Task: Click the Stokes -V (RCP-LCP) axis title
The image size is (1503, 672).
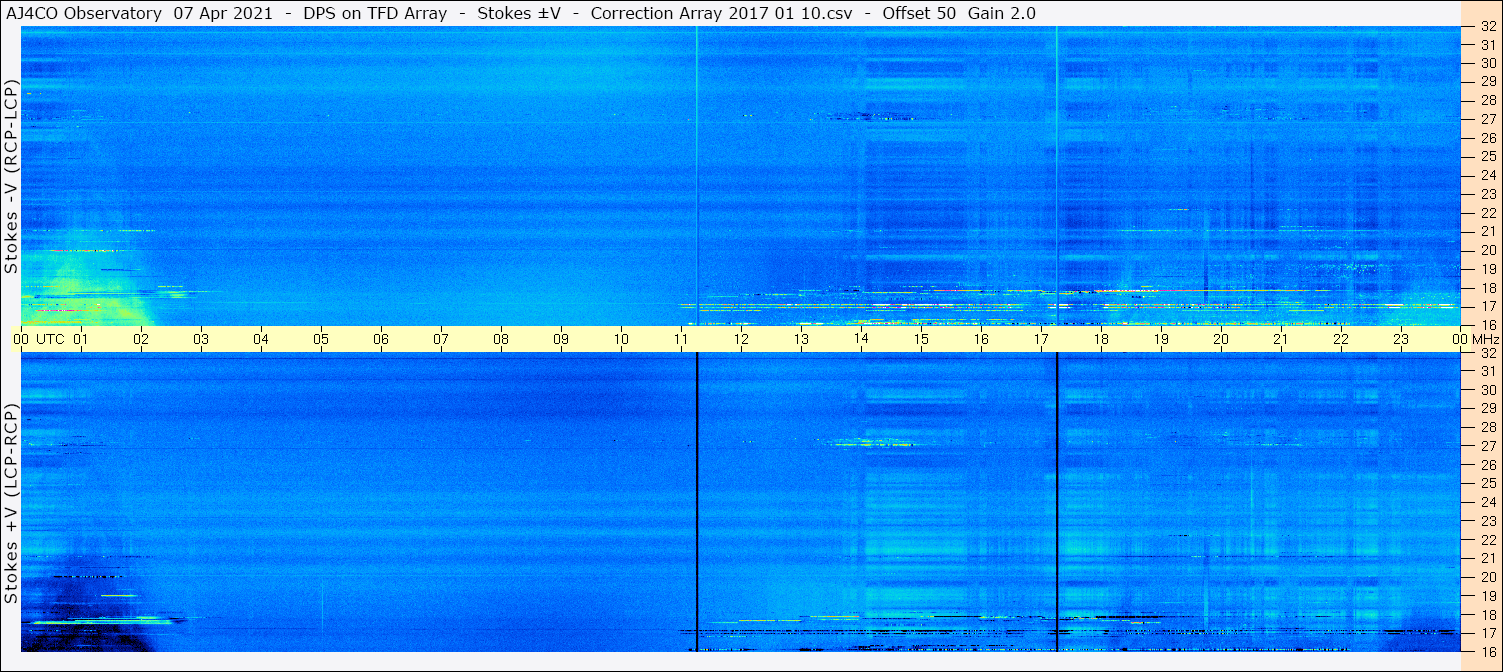Action: 11,176
